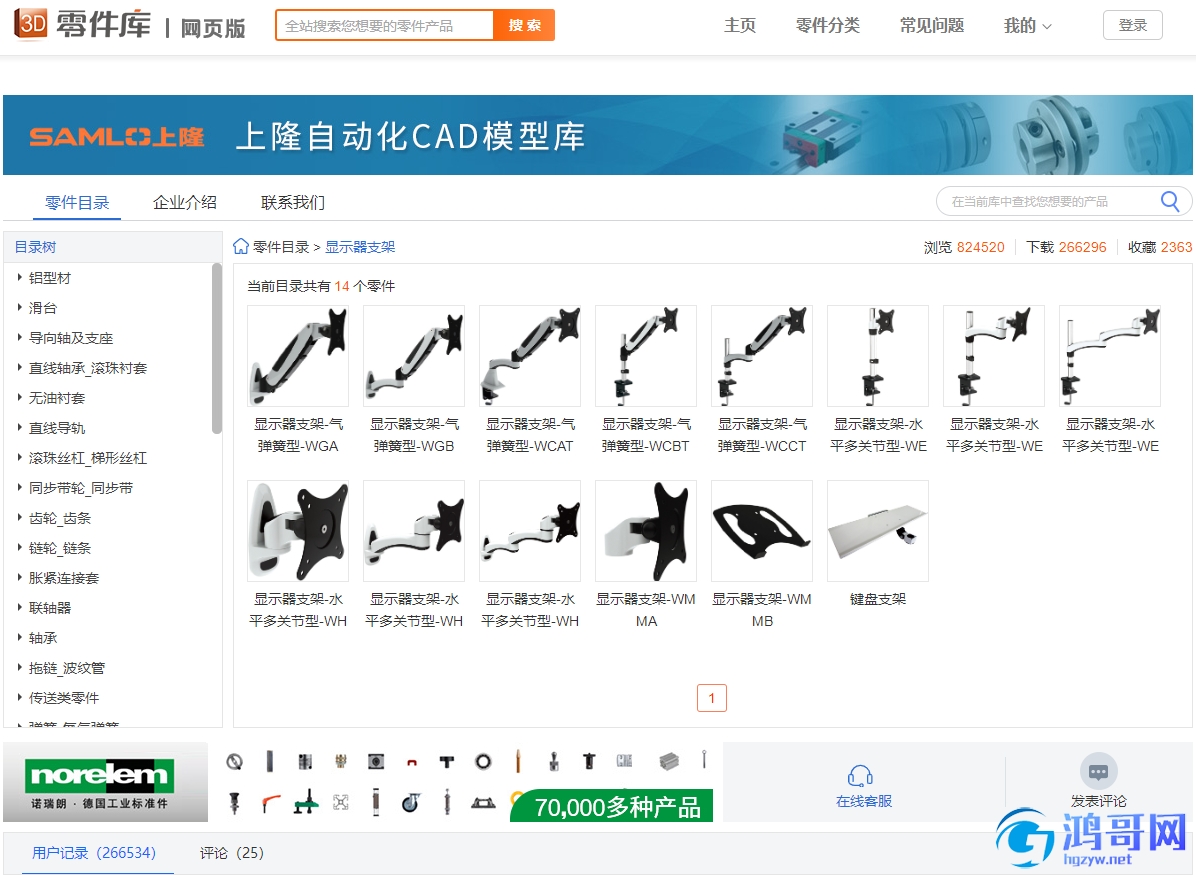1196x875 pixels.
Task: Select 胀紧连接套 in the catalog tree
Action: 64,577
